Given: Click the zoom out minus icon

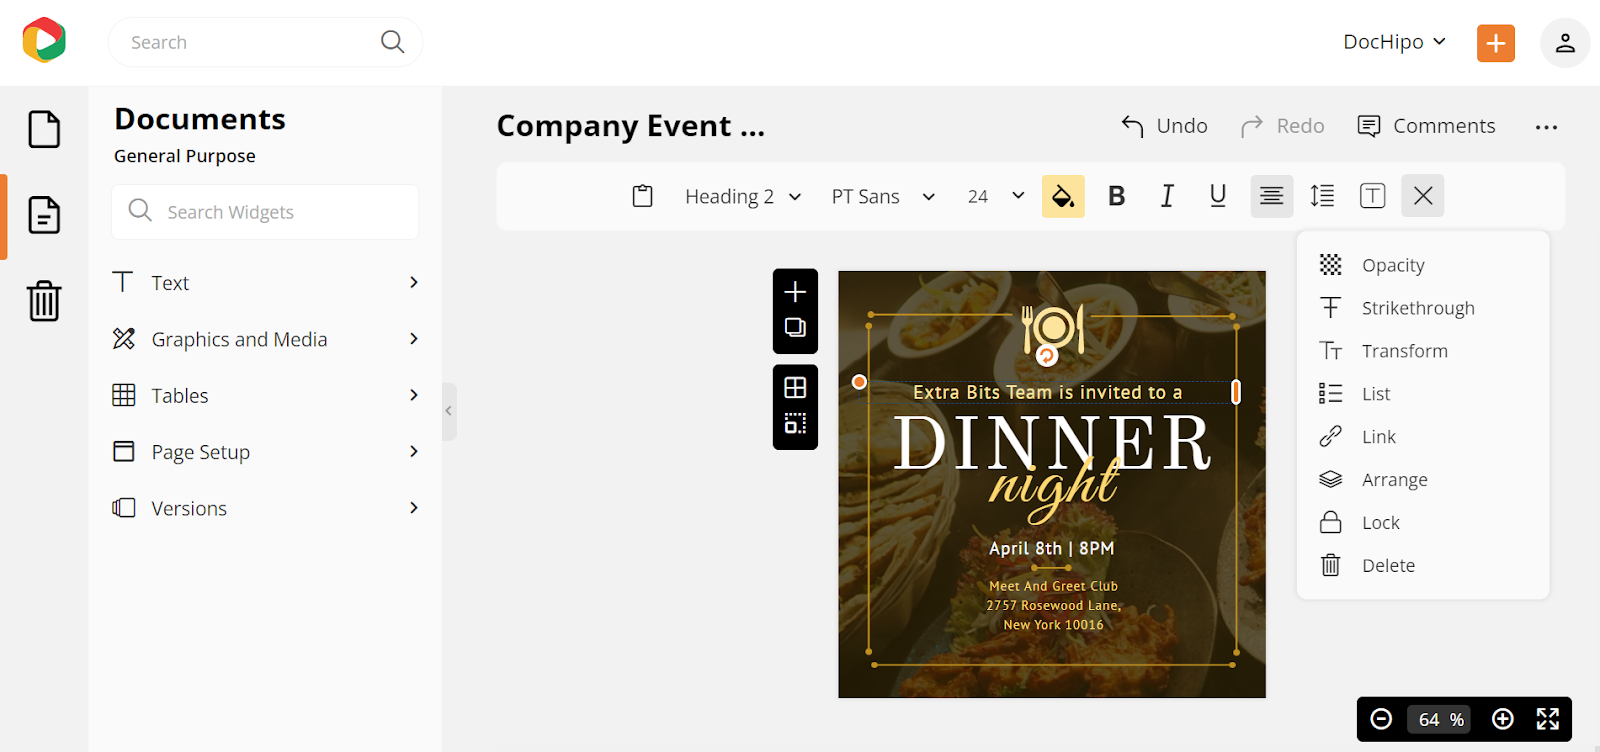Looking at the screenshot, I should tap(1381, 719).
